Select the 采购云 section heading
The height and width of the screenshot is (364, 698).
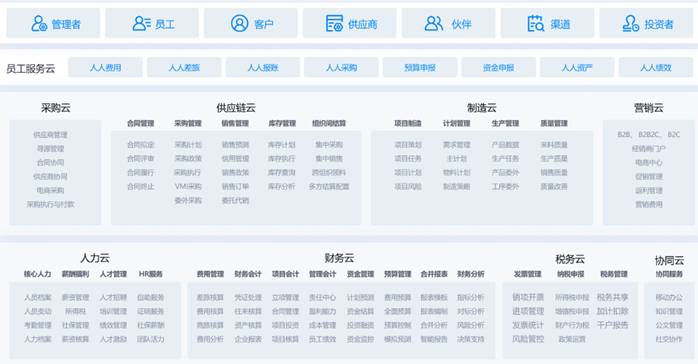(56, 108)
